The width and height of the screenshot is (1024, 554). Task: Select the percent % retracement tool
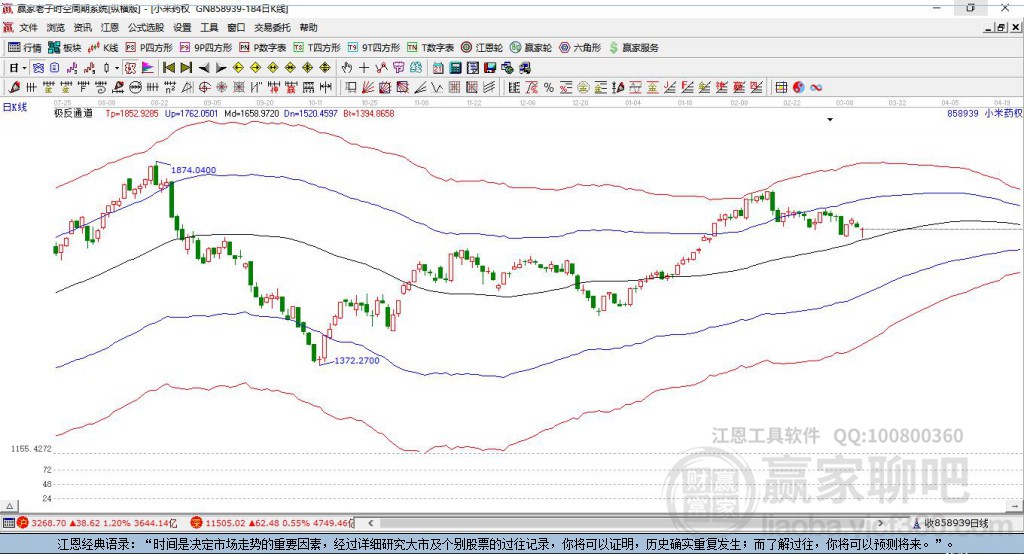[549, 88]
